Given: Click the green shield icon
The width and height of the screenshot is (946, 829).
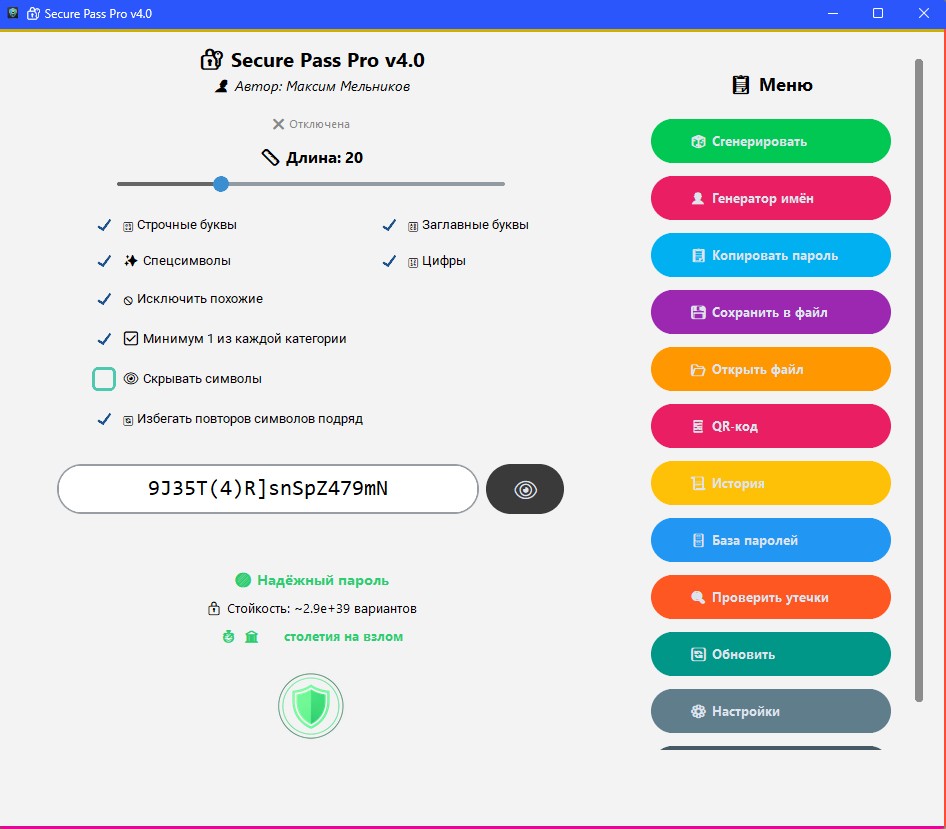Looking at the screenshot, I should [311, 706].
